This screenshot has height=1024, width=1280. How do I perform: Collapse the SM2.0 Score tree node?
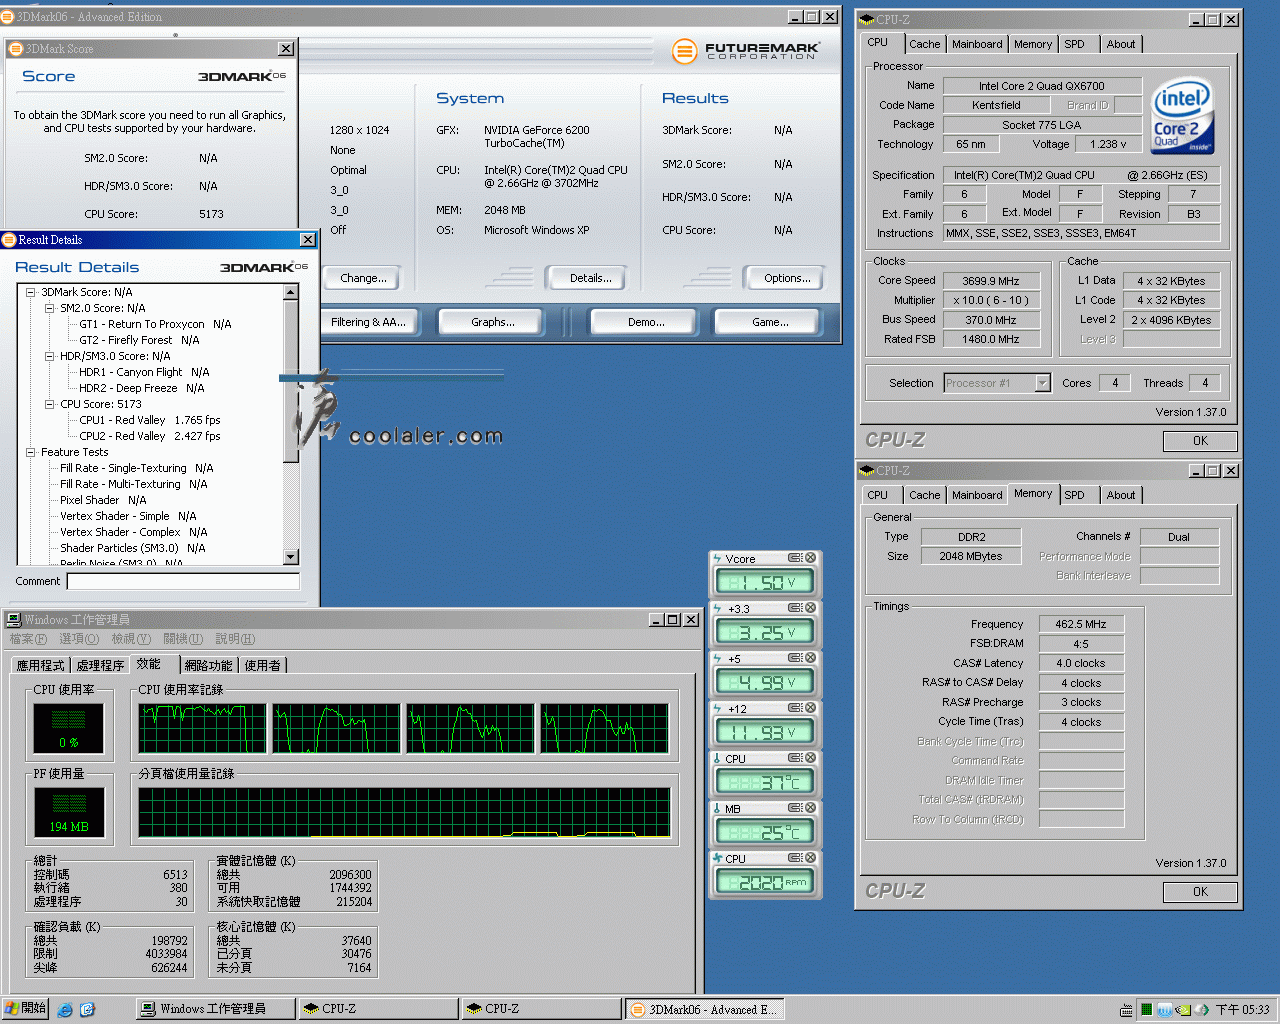tap(50, 308)
